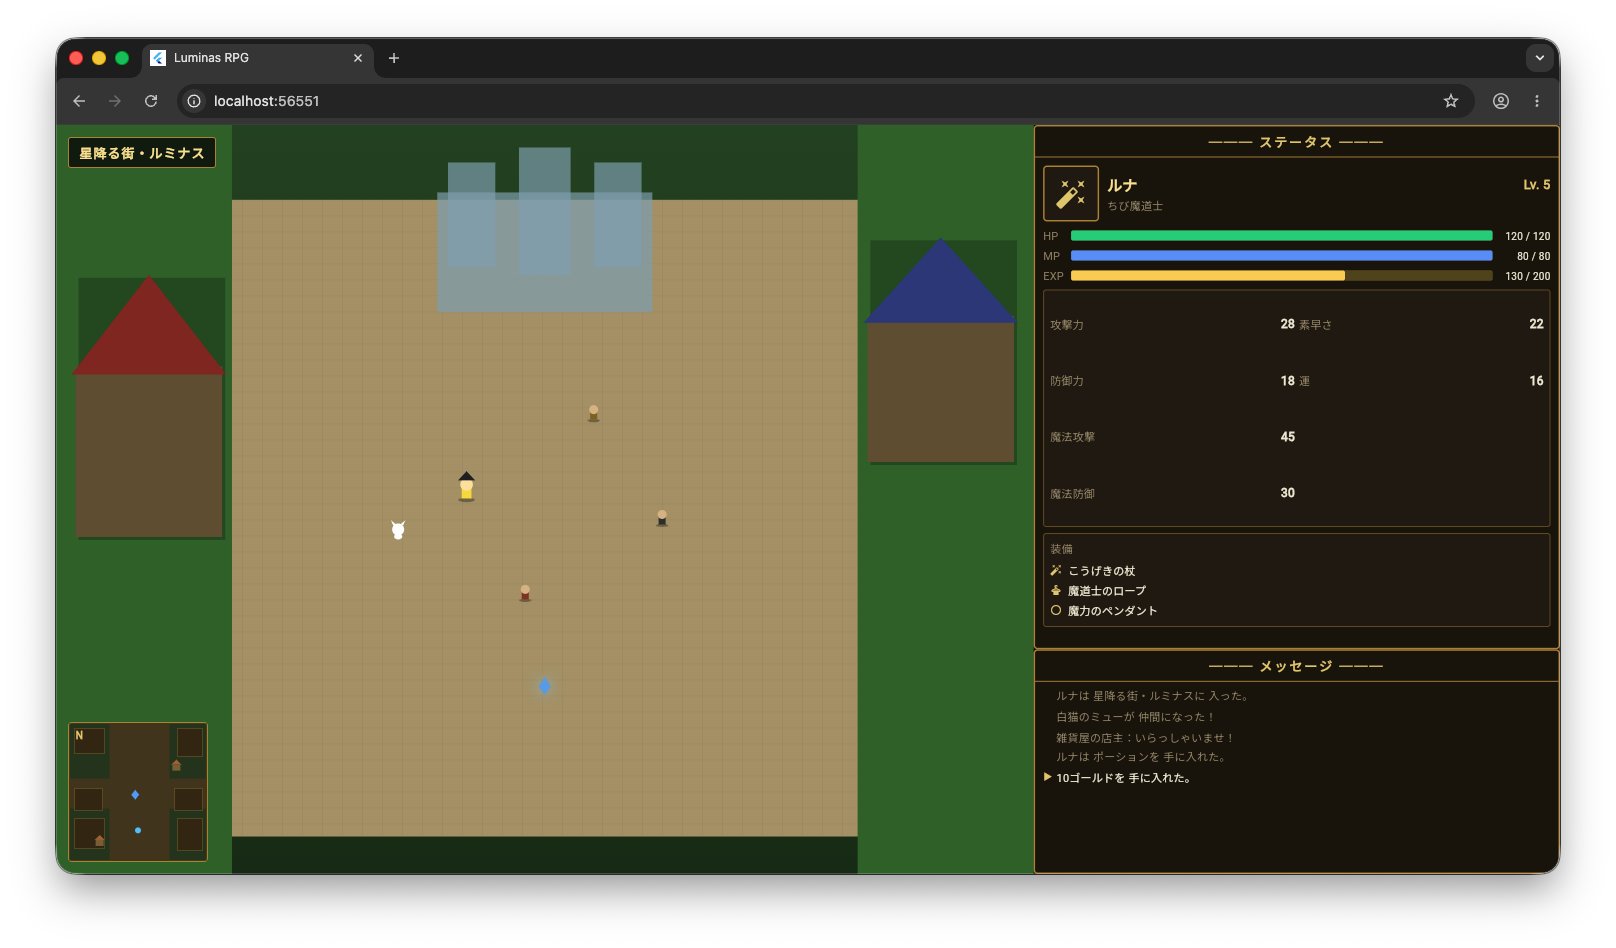
Task: Click the first message ルナは 星降る街・ルミナスに 入った。
Action: pos(1152,696)
